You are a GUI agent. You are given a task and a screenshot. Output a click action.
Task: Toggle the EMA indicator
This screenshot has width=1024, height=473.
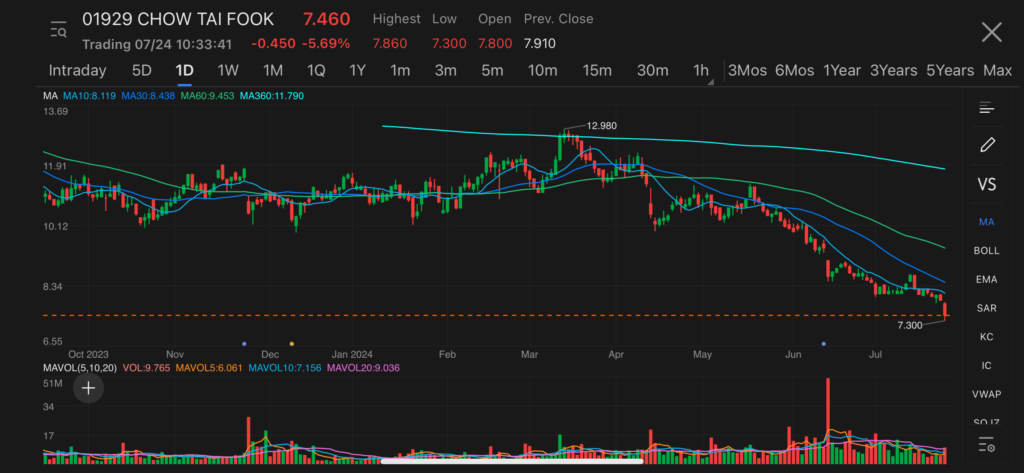986,280
